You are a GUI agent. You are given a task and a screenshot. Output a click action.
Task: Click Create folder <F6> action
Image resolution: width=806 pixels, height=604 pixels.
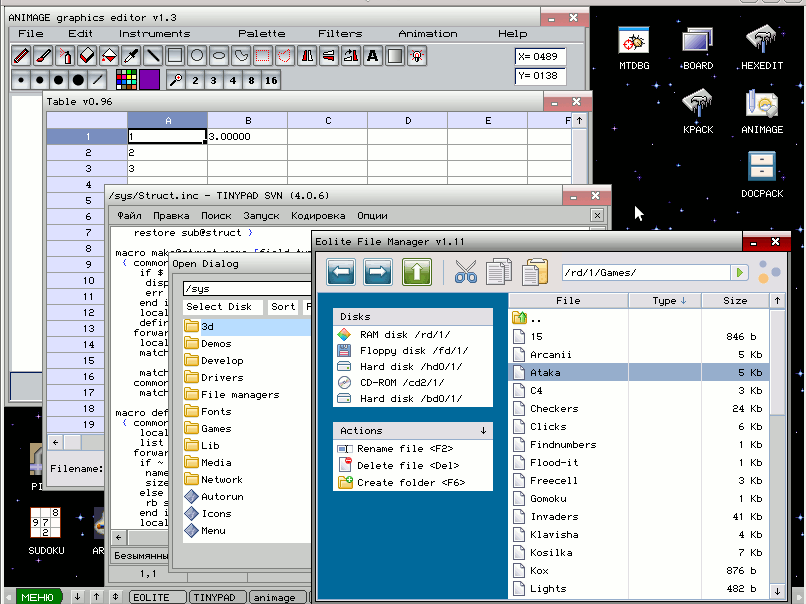click(x=401, y=483)
